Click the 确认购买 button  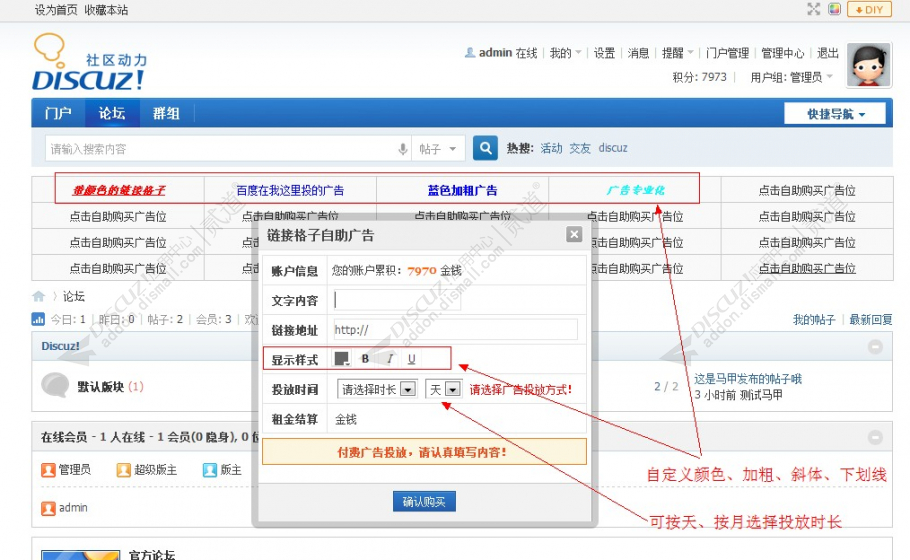[424, 501]
